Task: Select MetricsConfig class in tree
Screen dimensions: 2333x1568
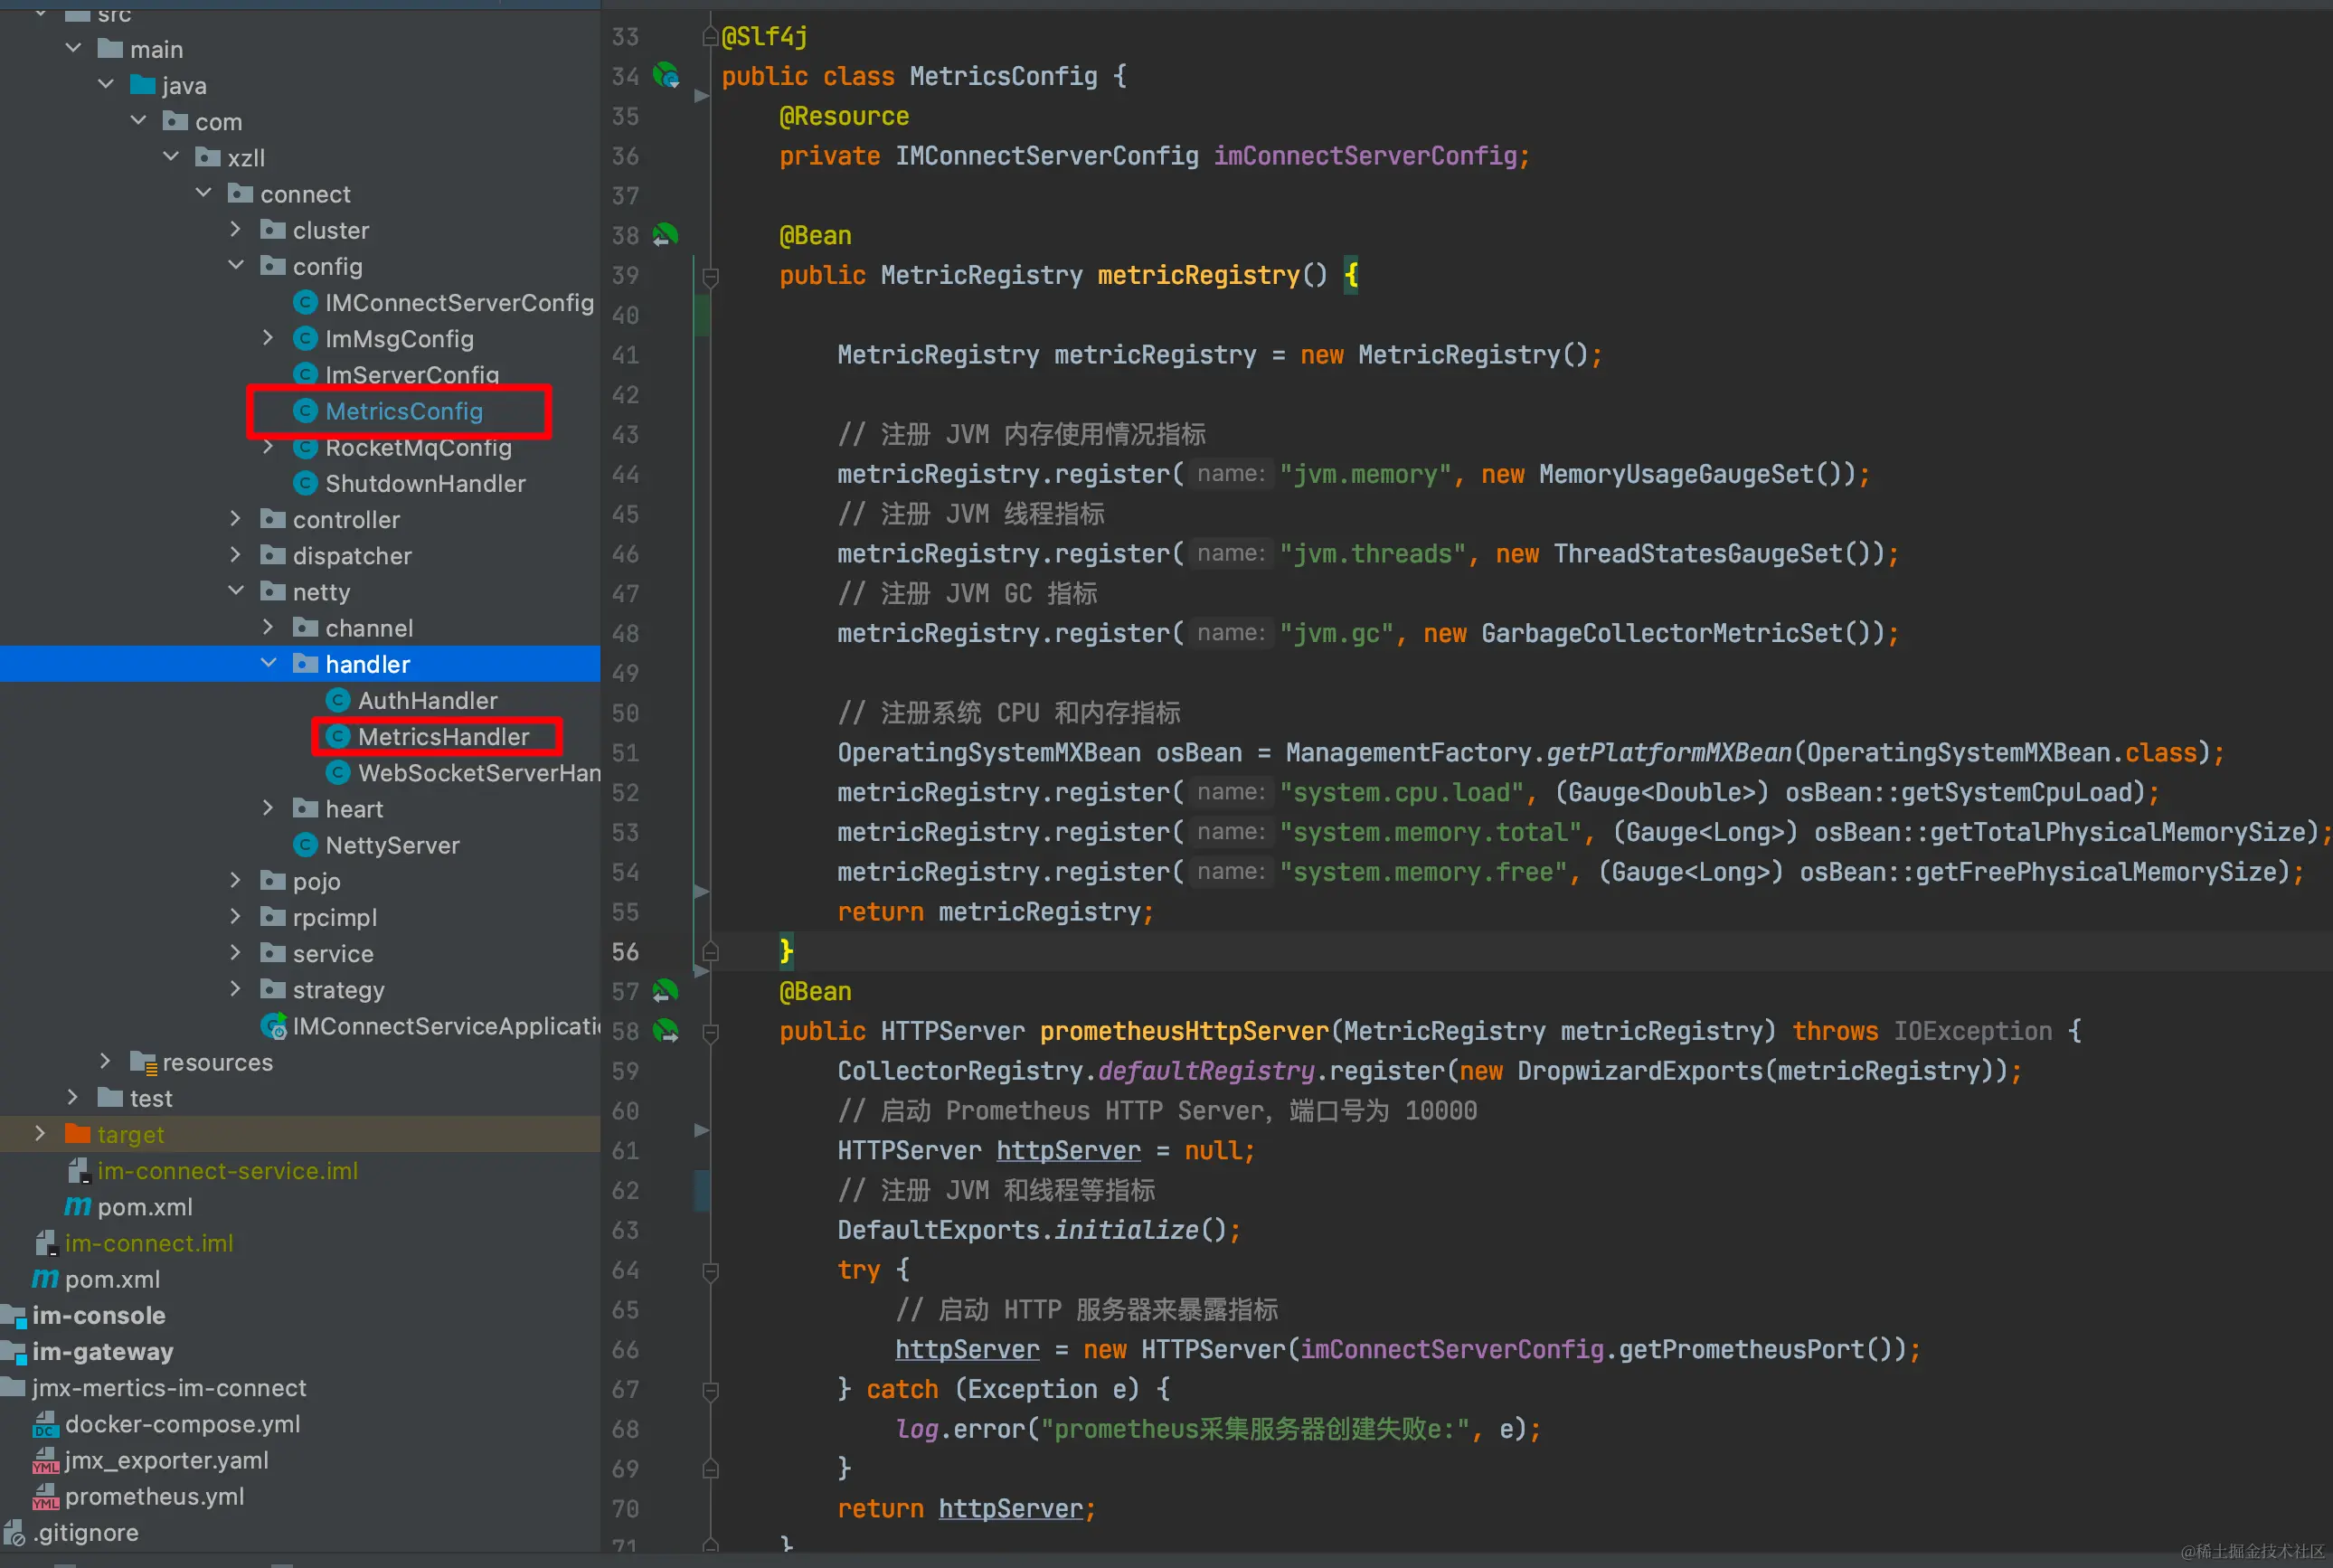Action: click(403, 411)
